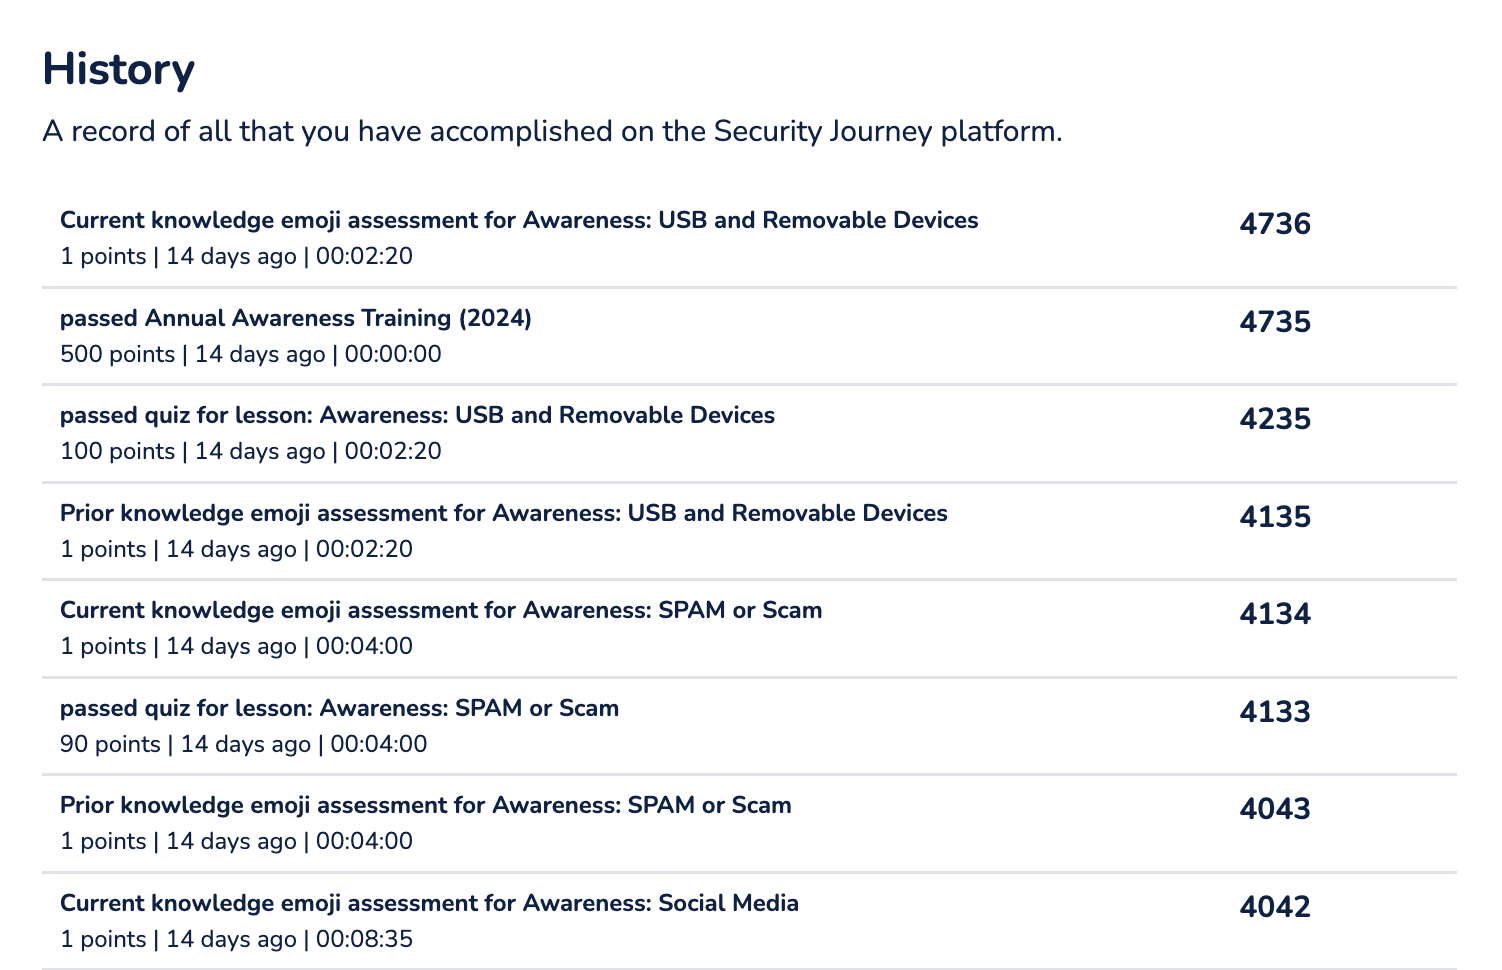Open Current knowledge SPAM or Scam assessment entry

(x=441, y=610)
